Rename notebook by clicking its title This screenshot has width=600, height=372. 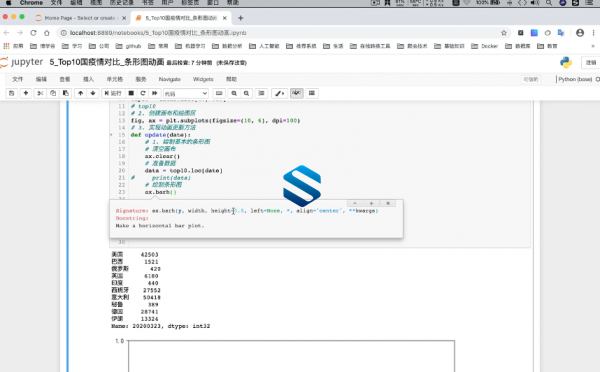point(107,62)
